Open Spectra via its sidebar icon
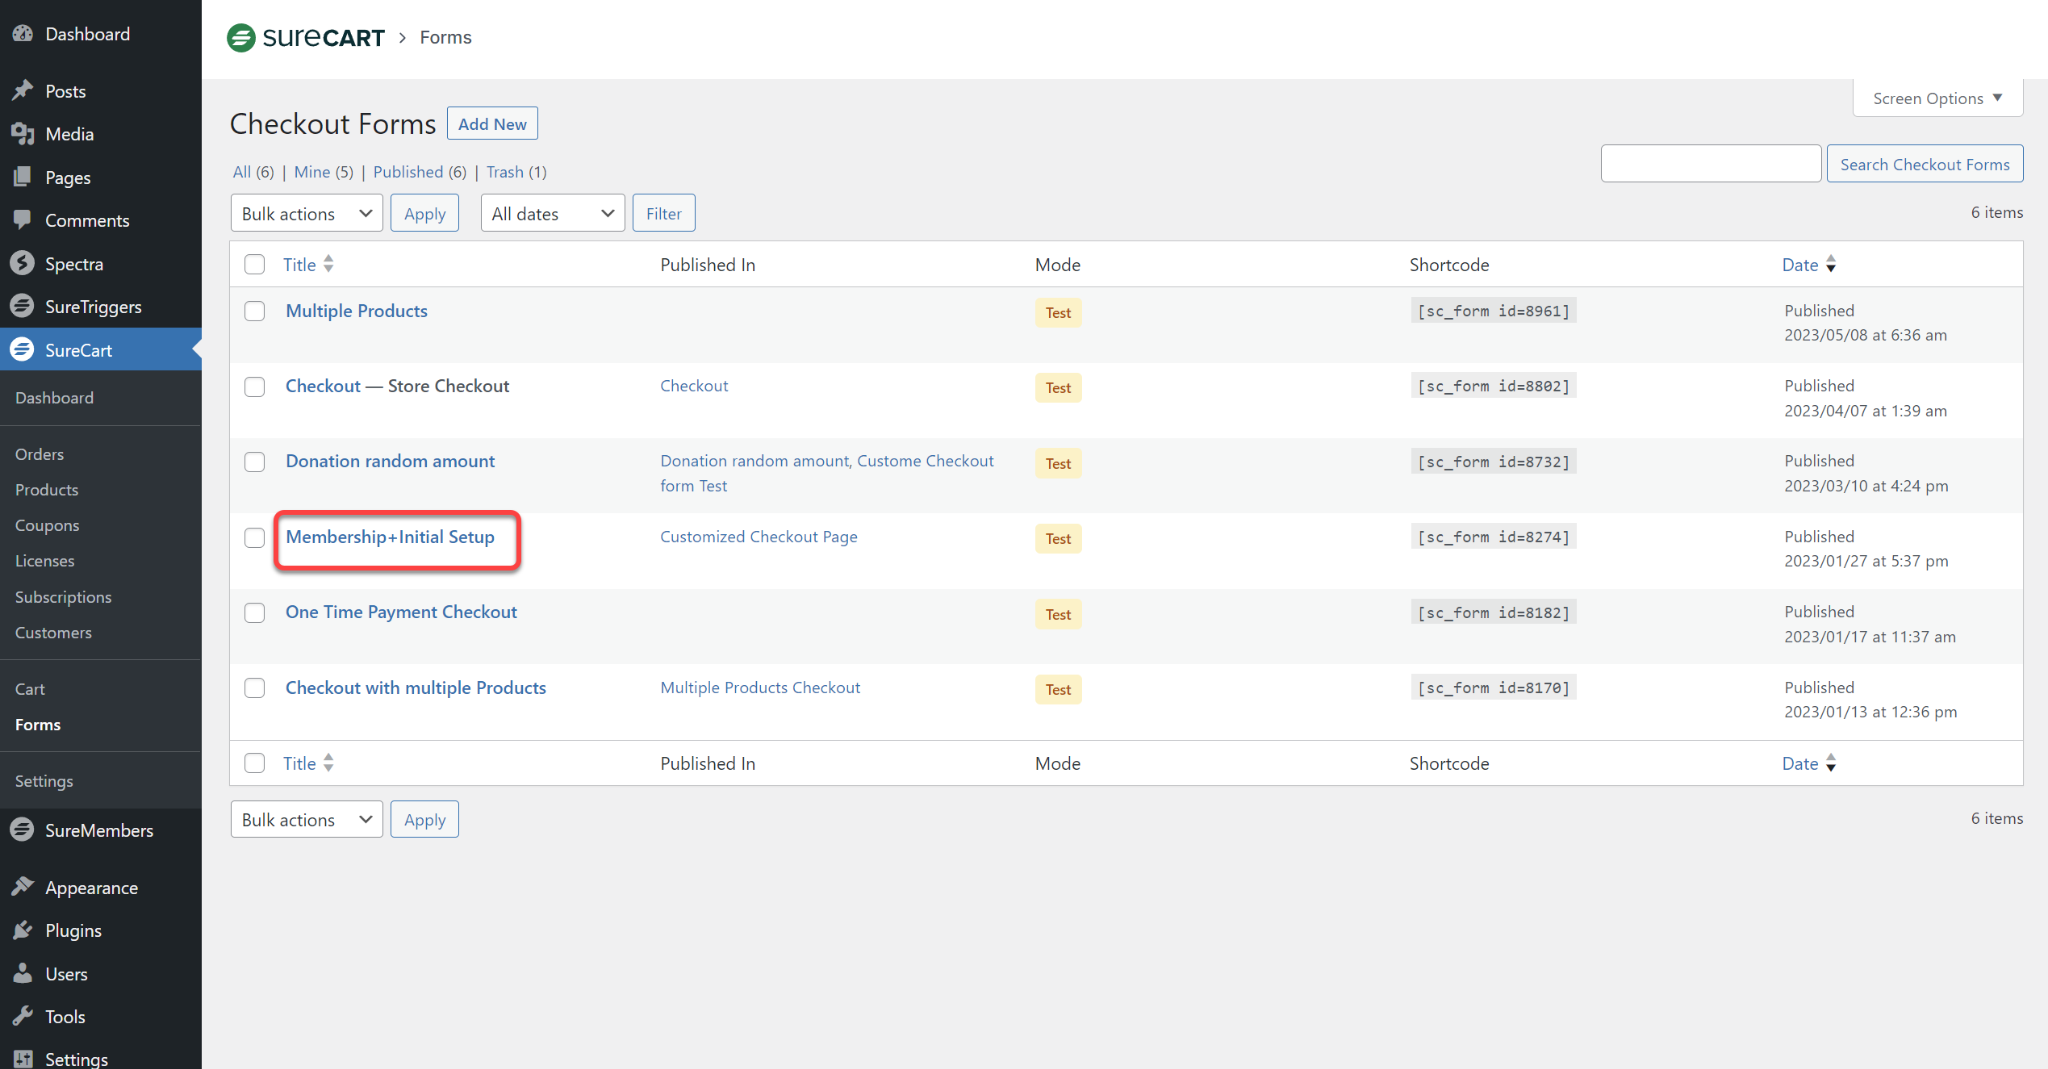The image size is (2048, 1069). (23, 263)
